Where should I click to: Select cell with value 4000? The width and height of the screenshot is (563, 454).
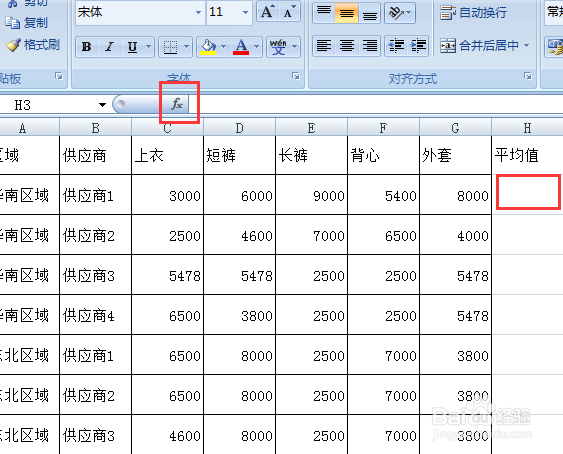[455, 235]
